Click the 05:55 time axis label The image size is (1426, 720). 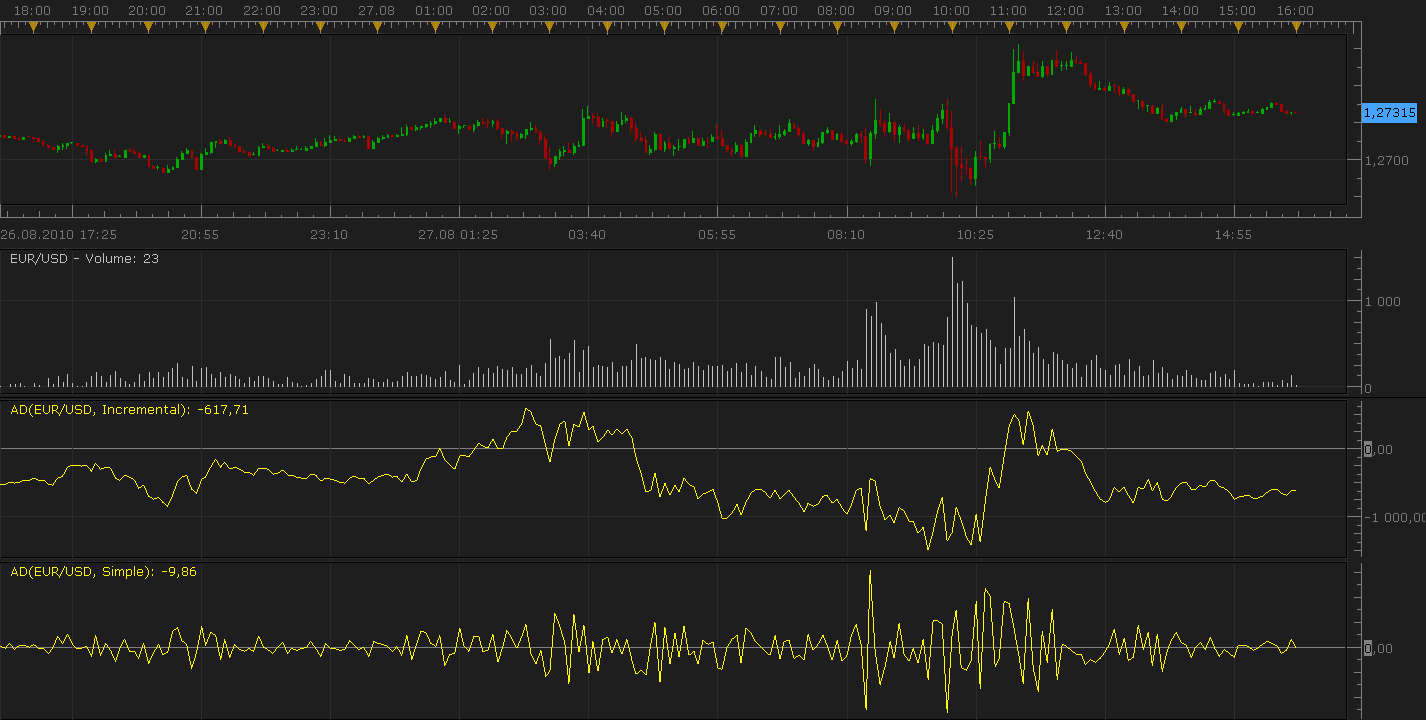click(717, 235)
